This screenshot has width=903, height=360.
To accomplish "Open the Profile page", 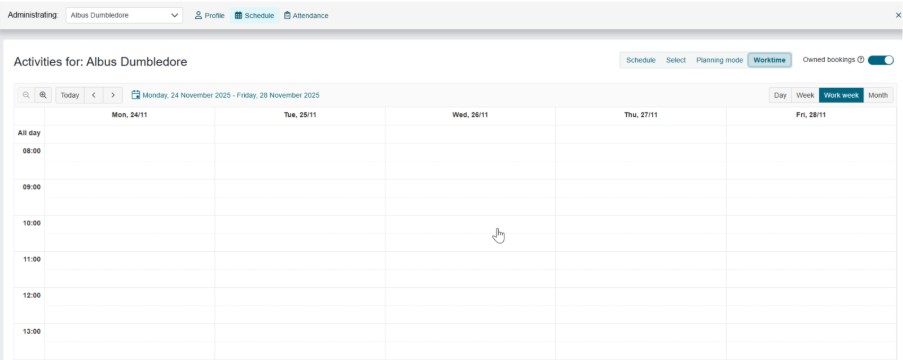I will coord(210,16).
